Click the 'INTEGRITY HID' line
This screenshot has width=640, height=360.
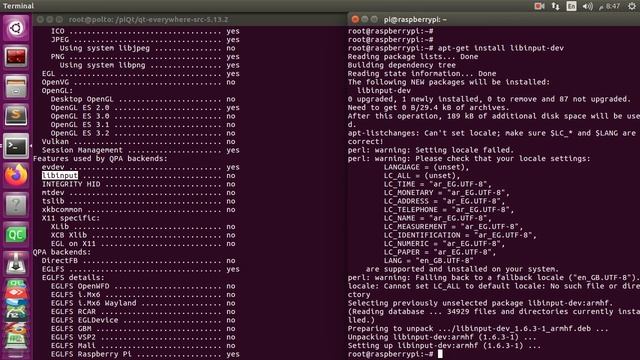click(x=138, y=184)
